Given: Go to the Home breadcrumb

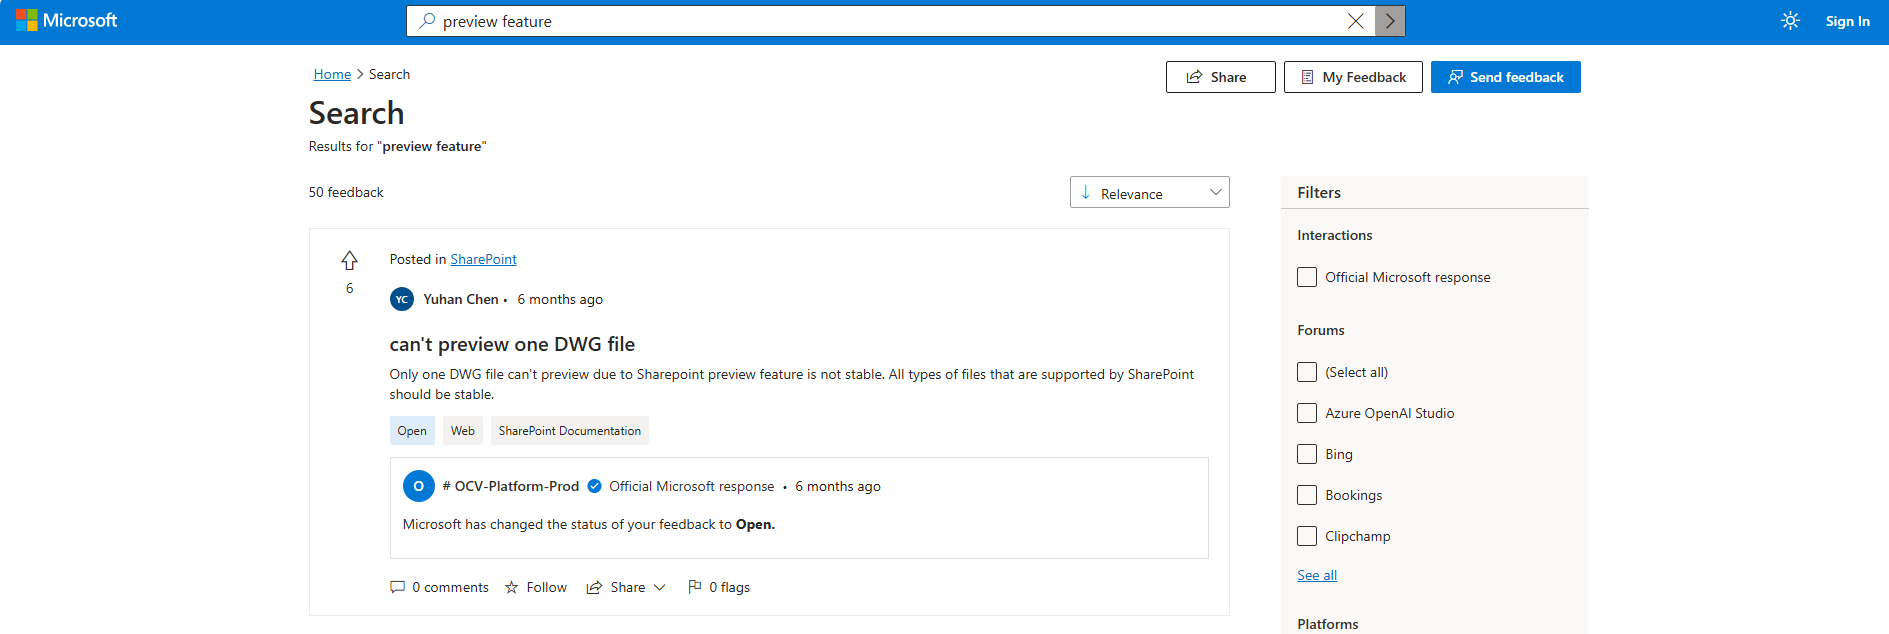Looking at the screenshot, I should (x=332, y=74).
